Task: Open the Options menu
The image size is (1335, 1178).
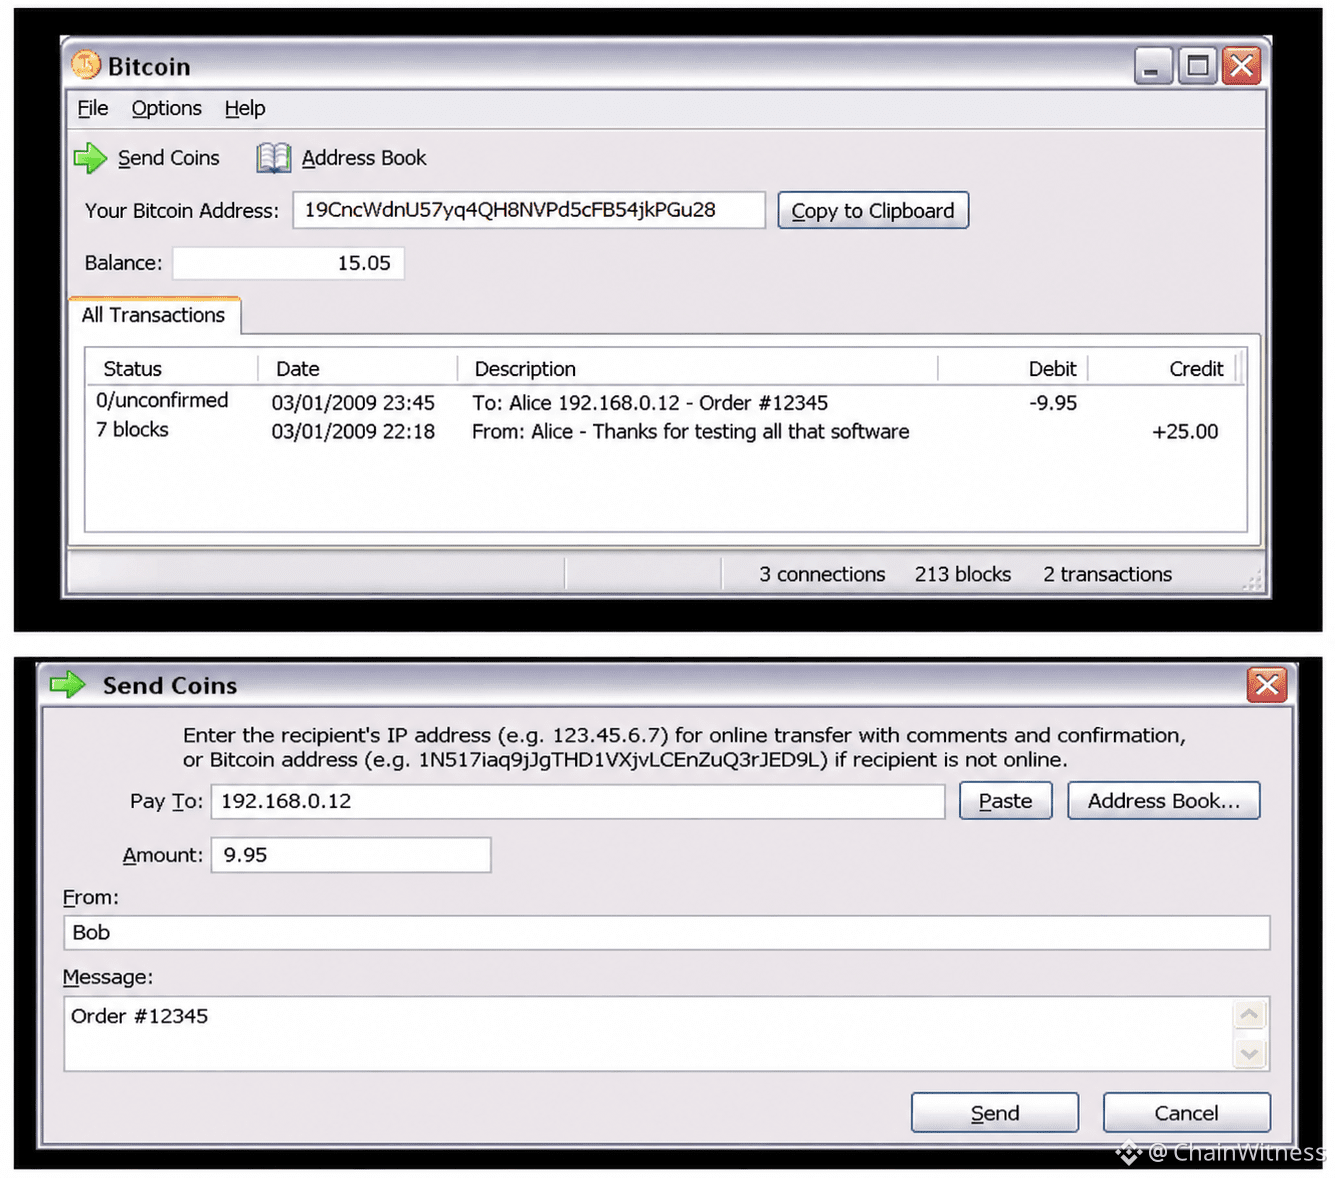Action: [x=166, y=108]
